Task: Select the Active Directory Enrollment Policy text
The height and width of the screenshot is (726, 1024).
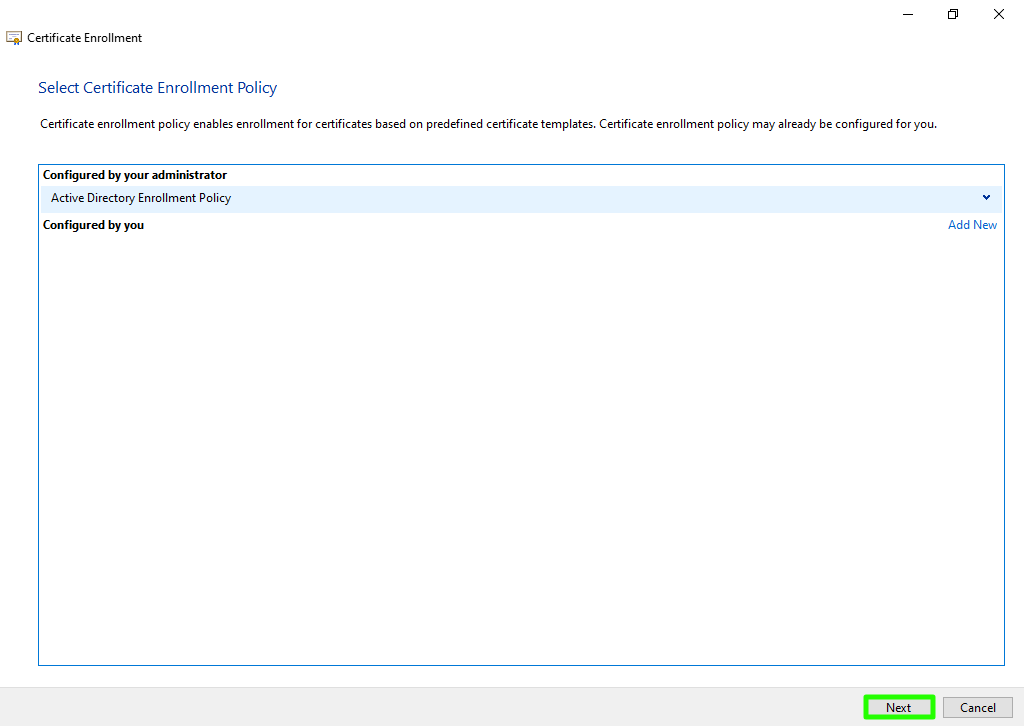Action: point(141,198)
